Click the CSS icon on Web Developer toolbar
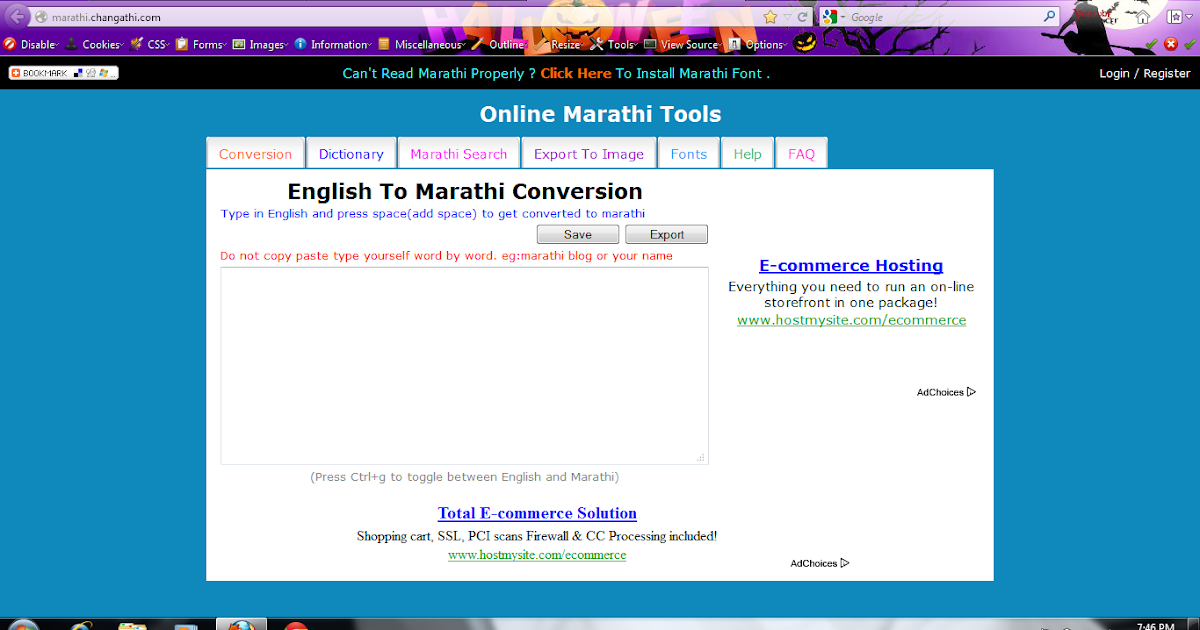The width and height of the screenshot is (1200, 630). (x=137, y=43)
